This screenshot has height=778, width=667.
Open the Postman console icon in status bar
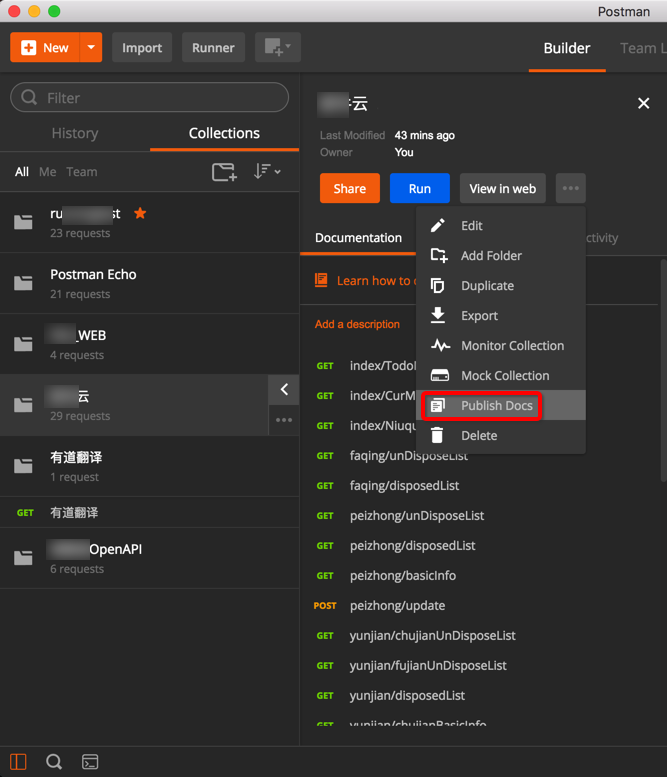coord(90,762)
